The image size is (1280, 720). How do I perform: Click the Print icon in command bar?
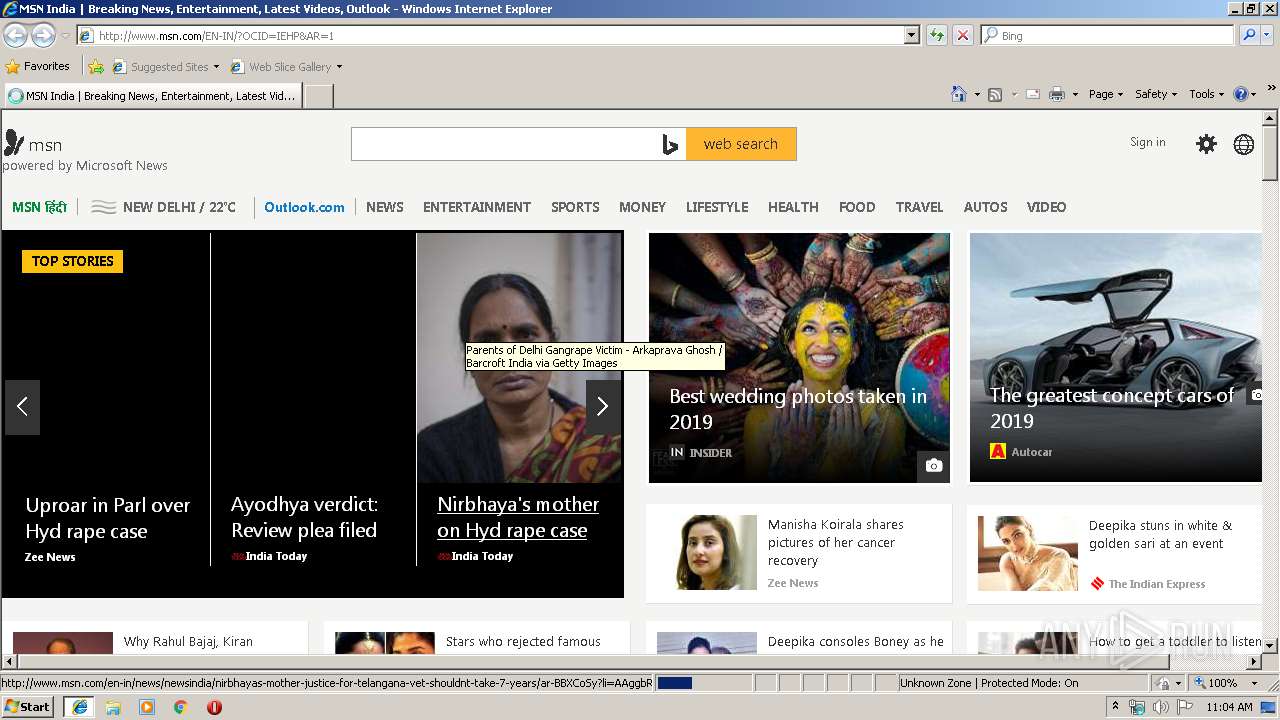(x=1057, y=94)
